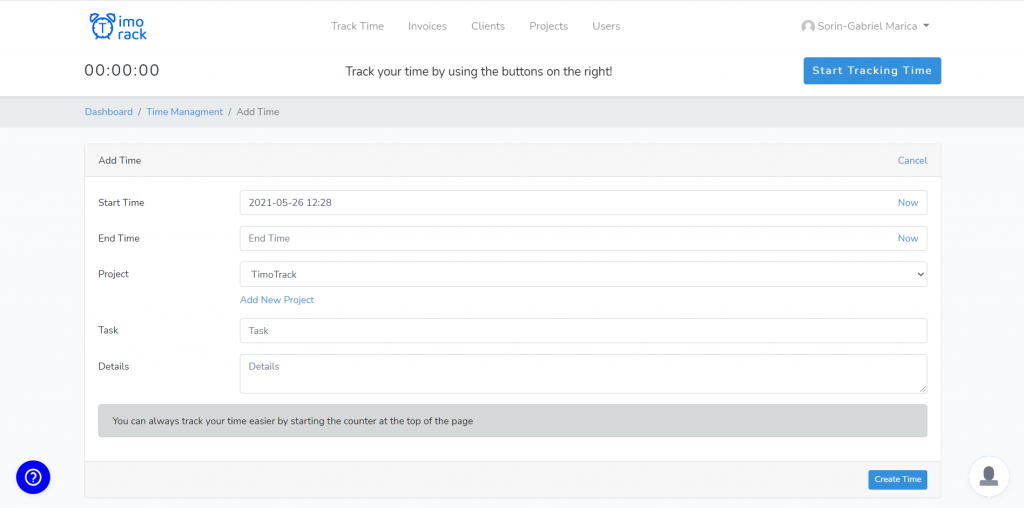Open the Time Managment breadcrumb link
This screenshot has width=1024, height=508.
[x=184, y=112]
